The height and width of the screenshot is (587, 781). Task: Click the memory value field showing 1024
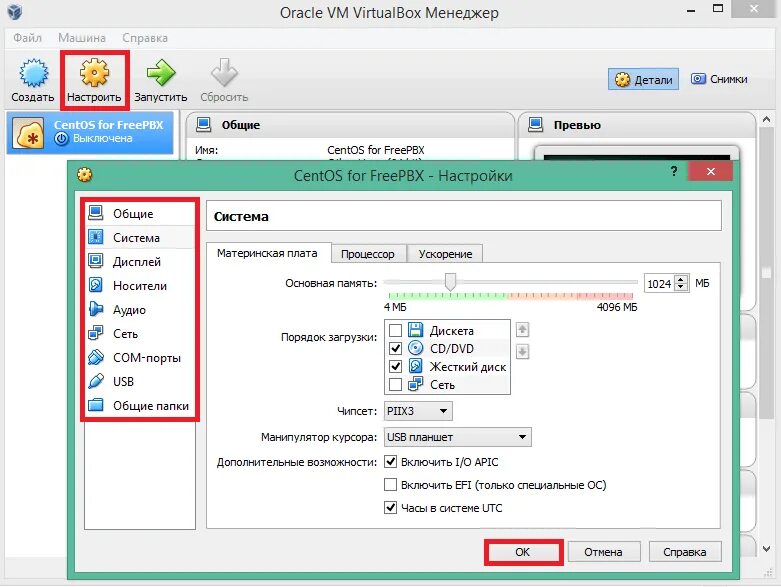pos(659,283)
